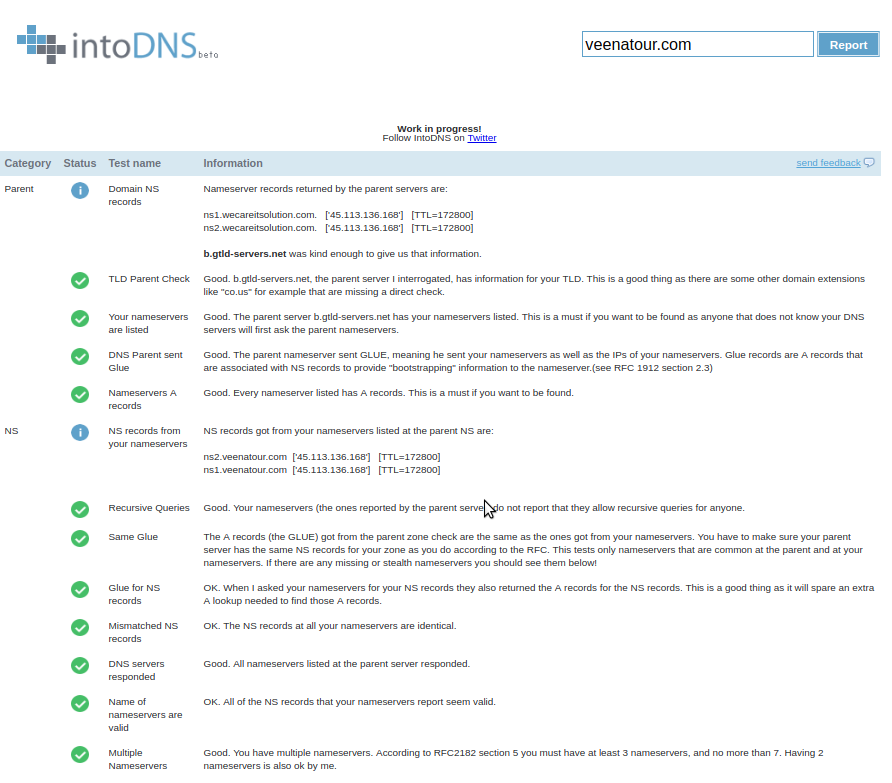The width and height of the screenshot is (892, 783).
Task: Click the Test name column header
Action: coord(135,163)
